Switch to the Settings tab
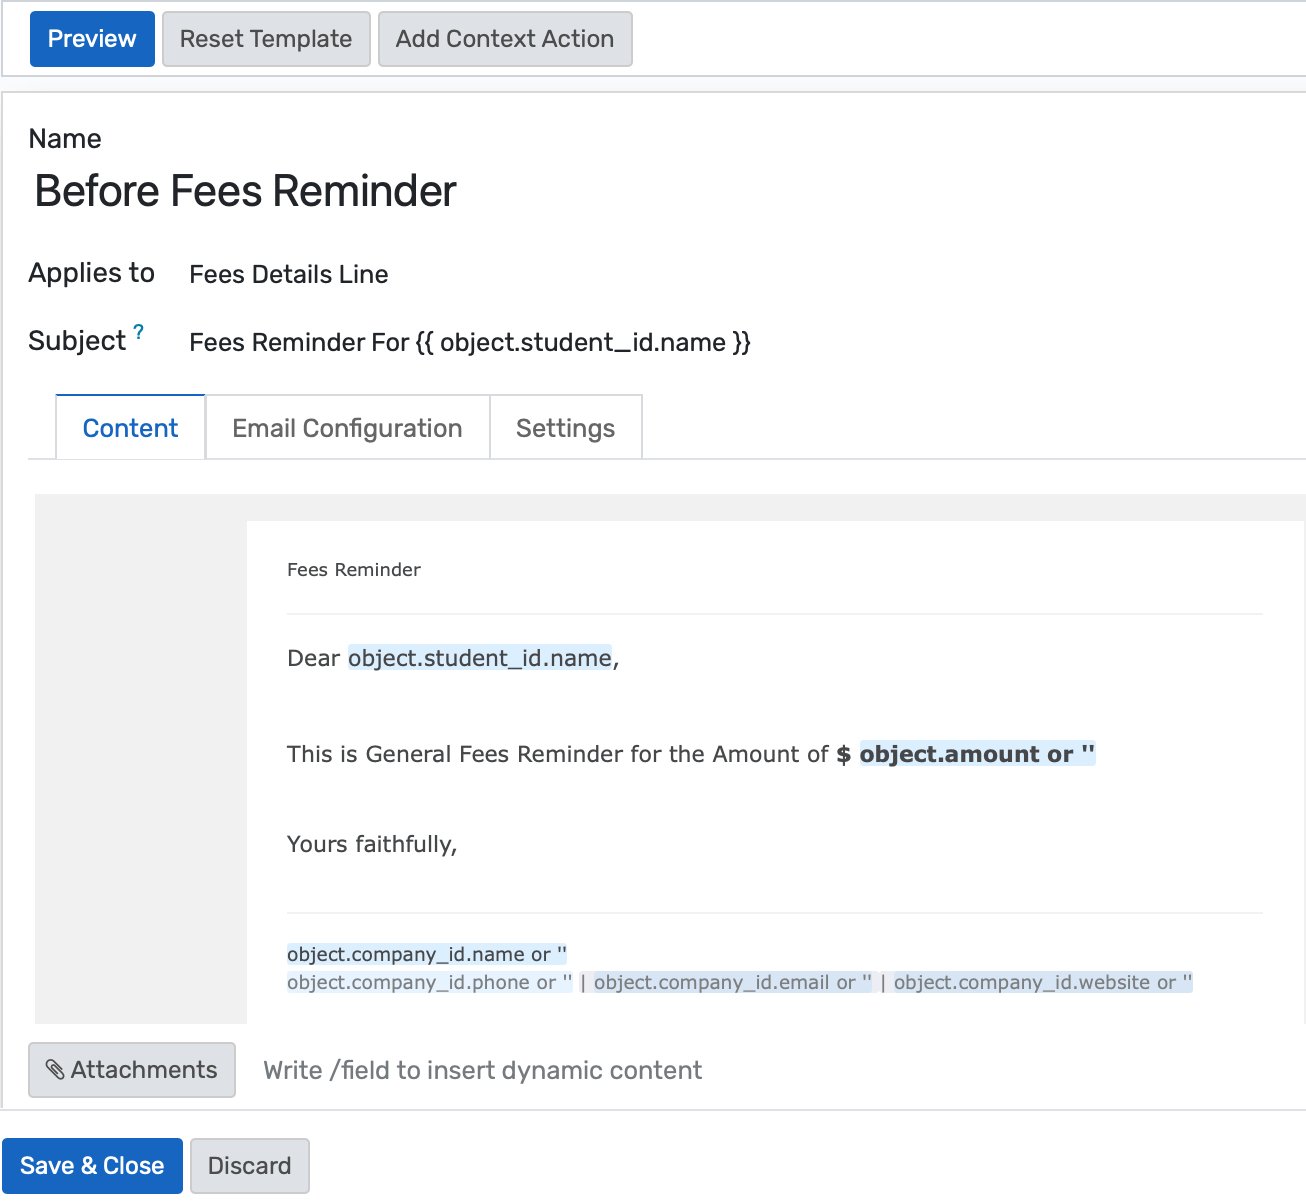1306x1202 pixels. pyautogui.click(x=565, y=428)
